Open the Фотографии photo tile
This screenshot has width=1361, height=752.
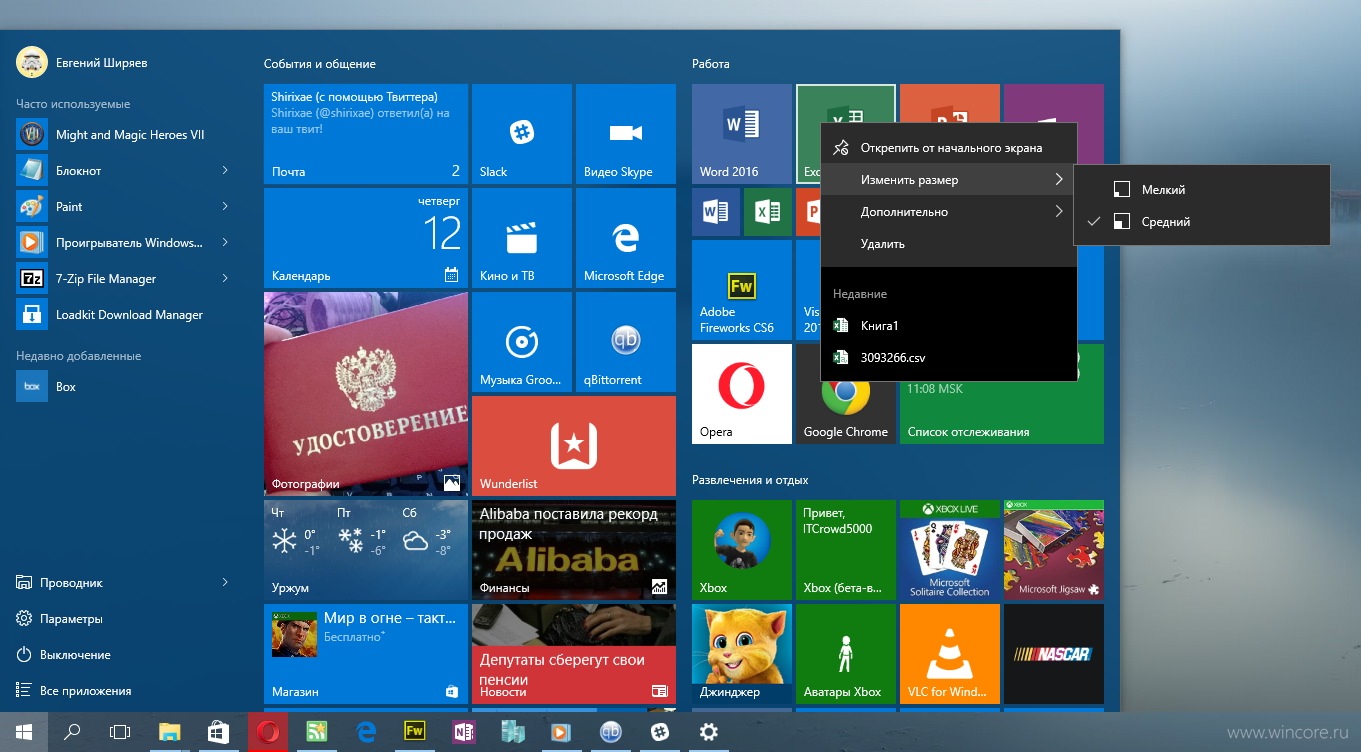click(x=366, y=394)
